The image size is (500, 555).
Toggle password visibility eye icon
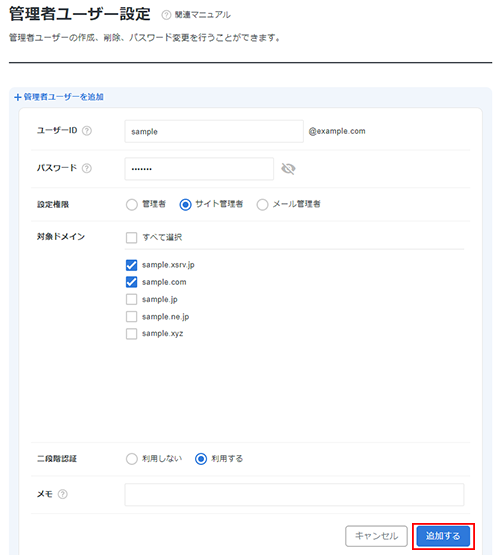coord(288,169)
